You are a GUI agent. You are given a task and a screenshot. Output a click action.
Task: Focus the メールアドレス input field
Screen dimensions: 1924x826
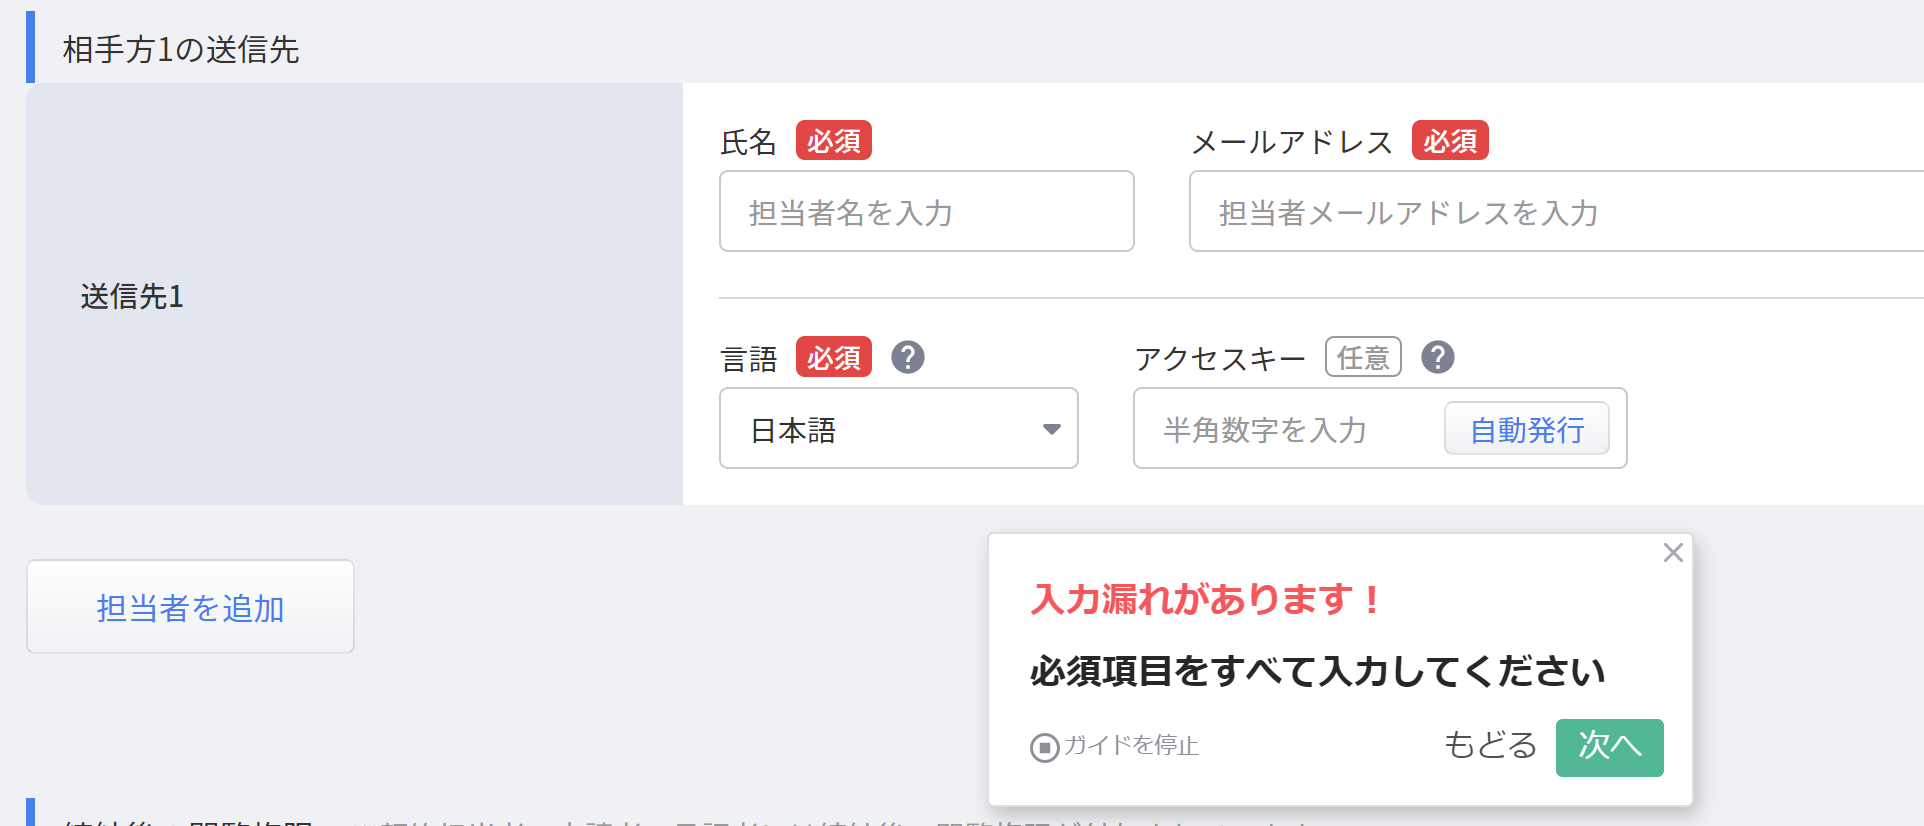click(1555, 212)
